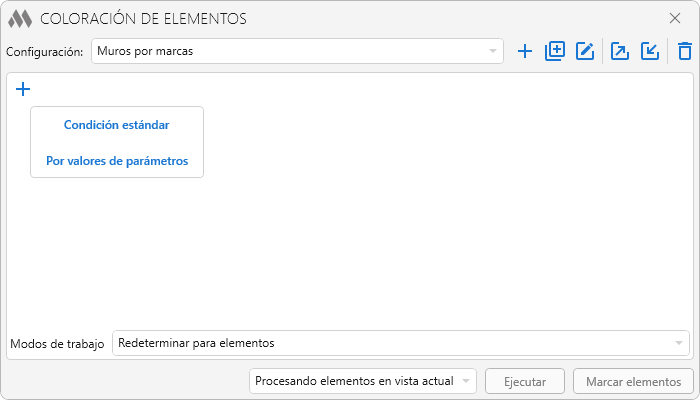Click the app logo in title bar

pos(20,18)
